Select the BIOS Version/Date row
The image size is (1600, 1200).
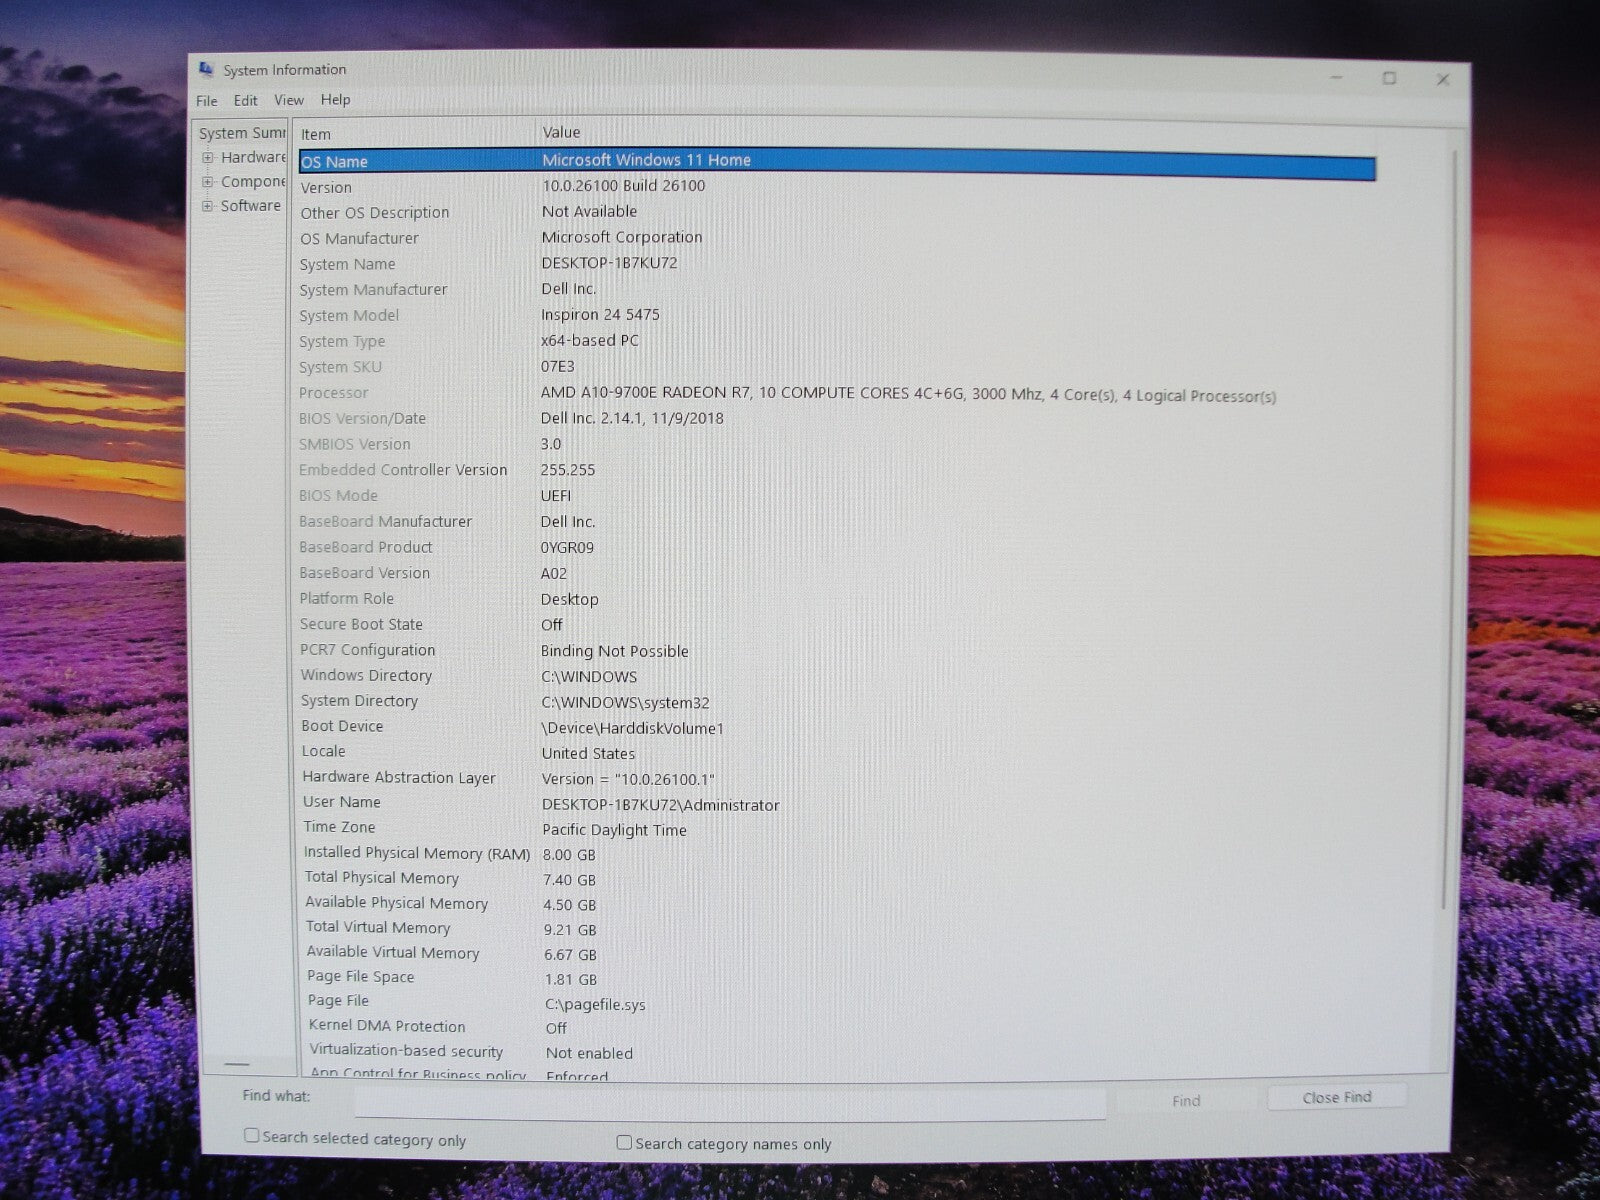[x=837, y=419]
